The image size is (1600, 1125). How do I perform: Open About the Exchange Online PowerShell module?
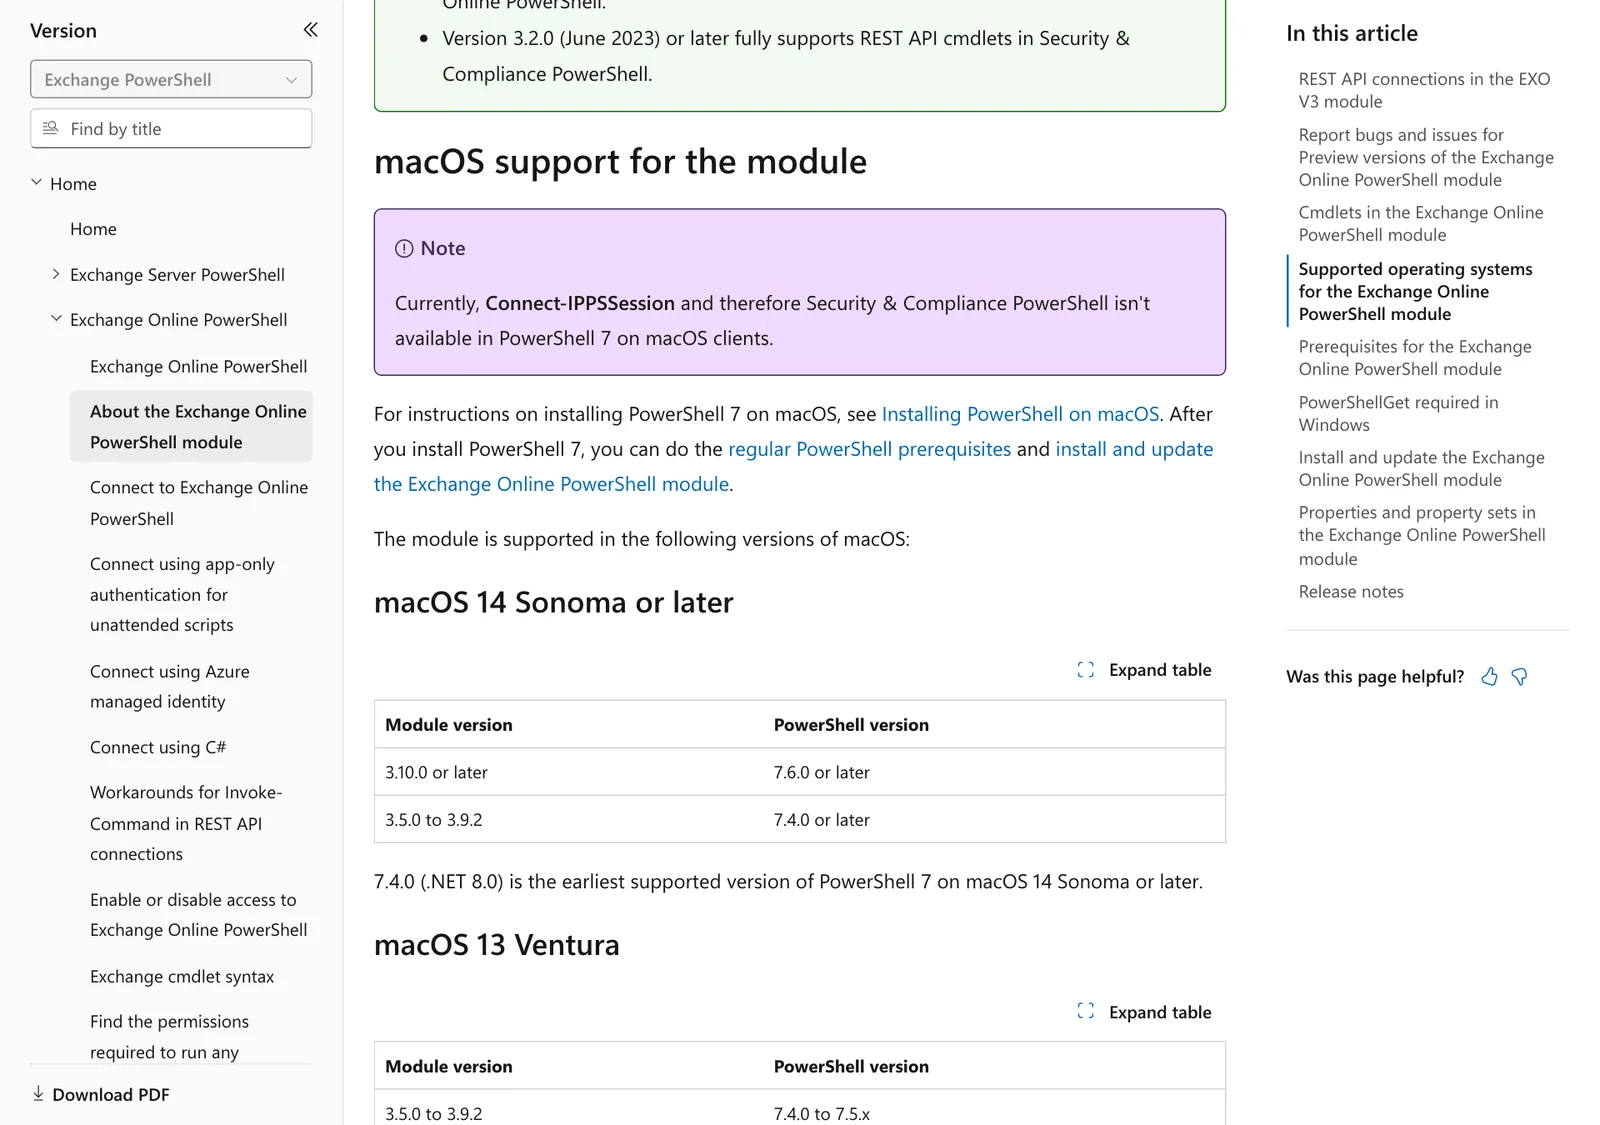(191, 427)
